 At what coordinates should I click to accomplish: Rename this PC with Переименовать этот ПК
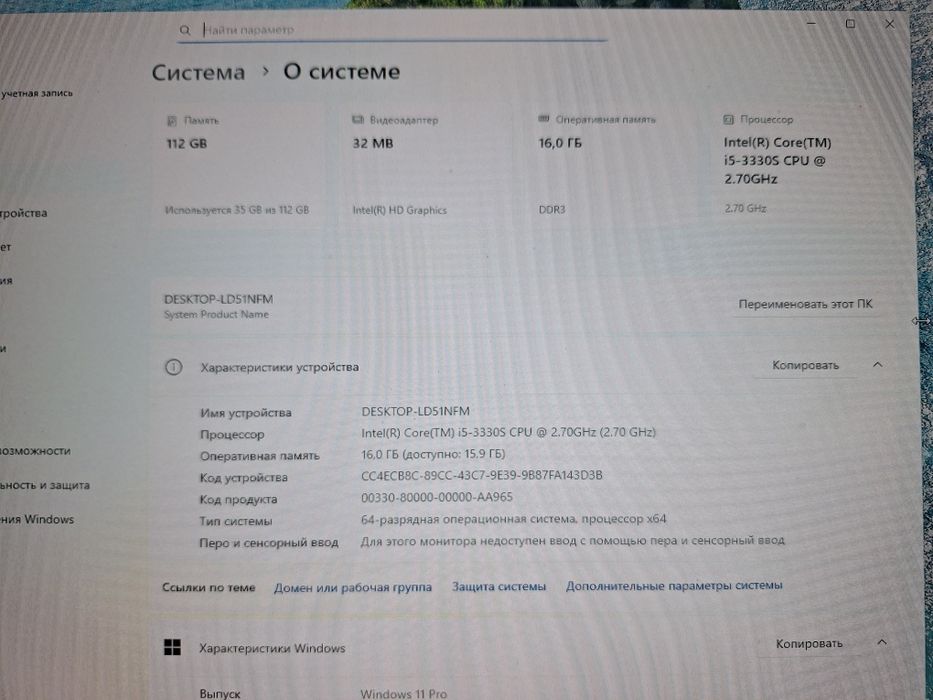pyautogui.click(x=805, y=304)
